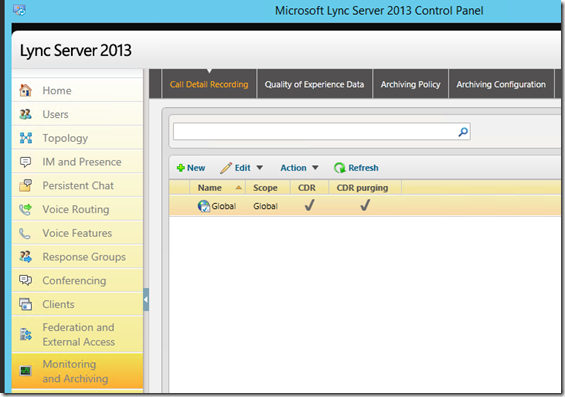This screenshot has height=397, width=565.
Task: Open Voice Features section
Action: coord(77,233)
